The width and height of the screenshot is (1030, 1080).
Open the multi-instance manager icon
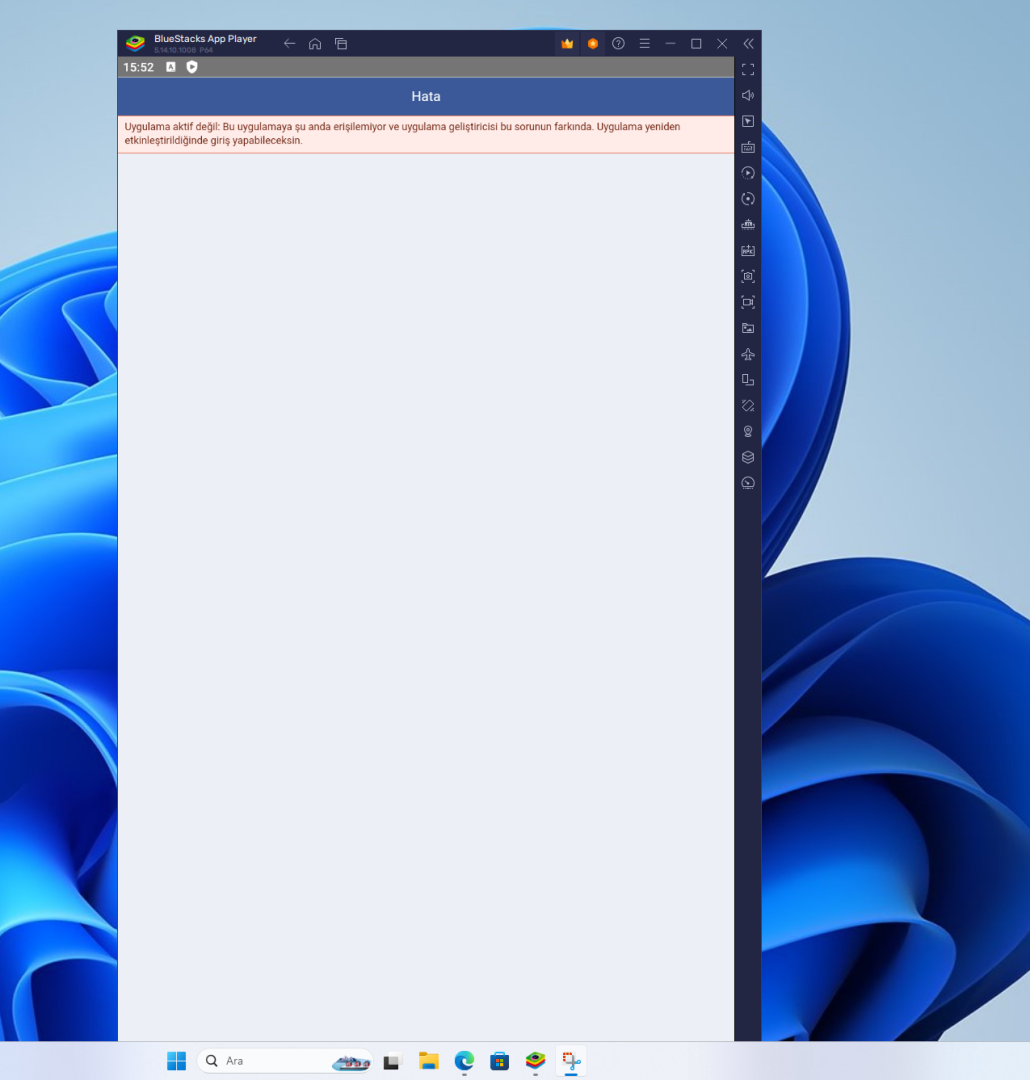tap(748, 225)
